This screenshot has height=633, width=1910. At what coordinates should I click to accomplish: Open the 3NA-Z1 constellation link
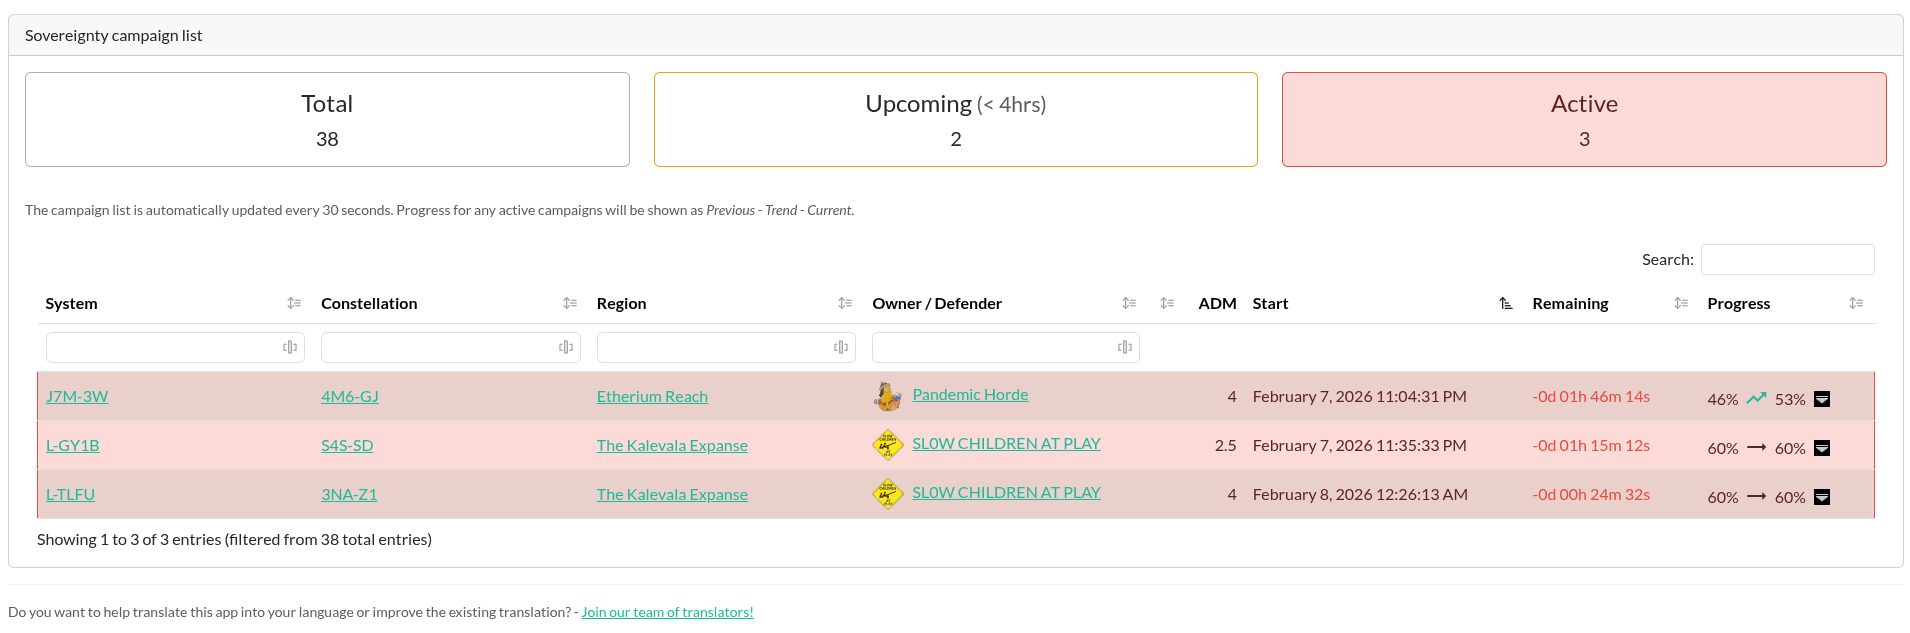(349, 494)
